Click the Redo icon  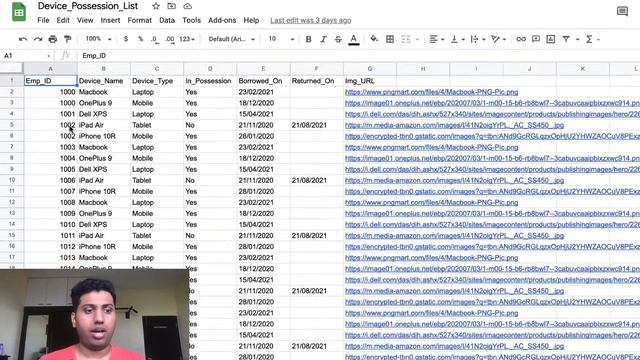38,39
